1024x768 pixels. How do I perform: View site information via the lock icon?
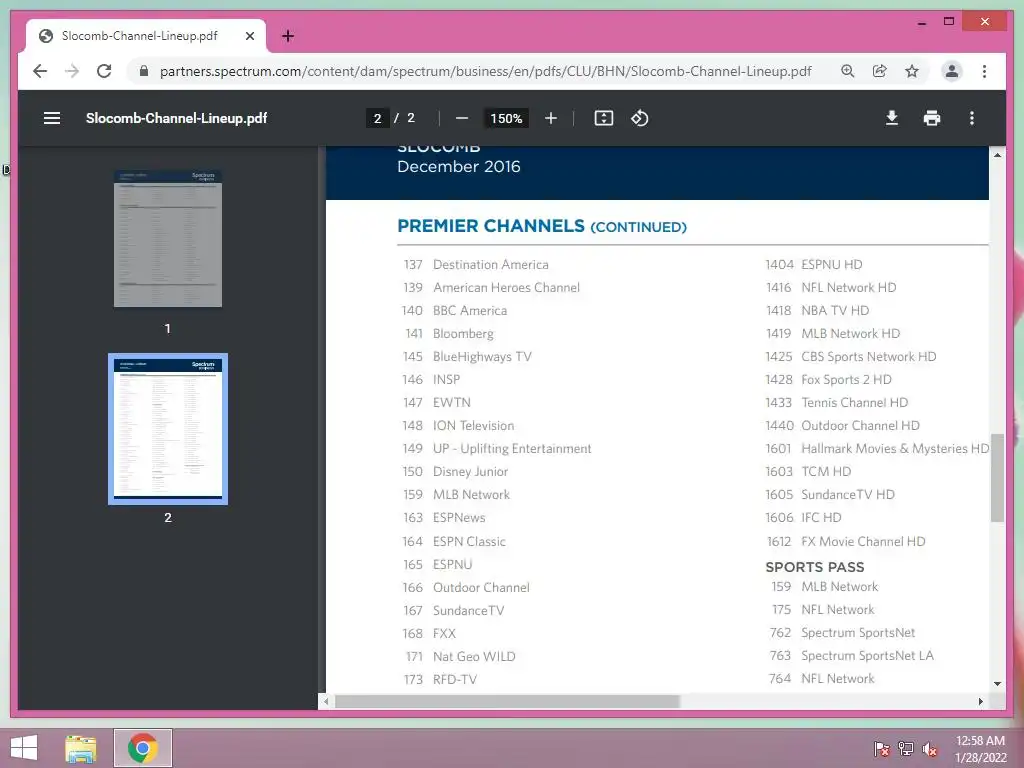point(144,71)
